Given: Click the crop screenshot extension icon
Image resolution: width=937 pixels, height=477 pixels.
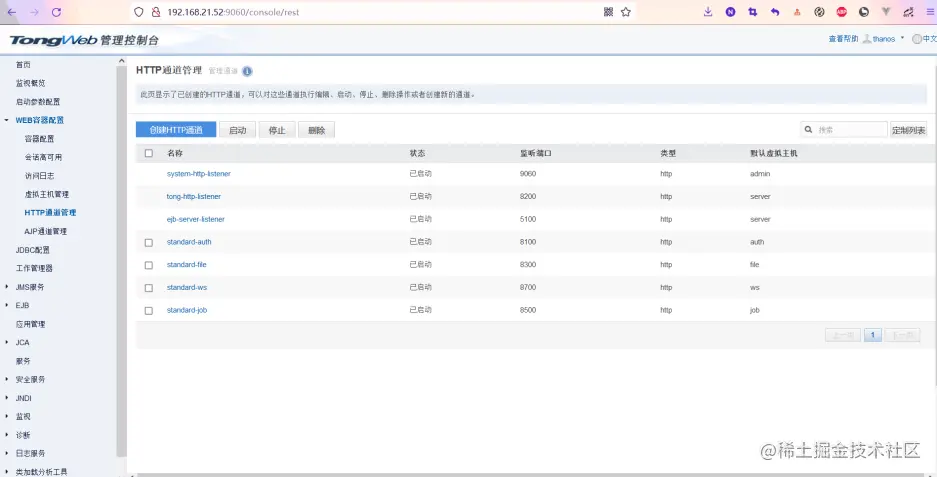Looking at the screenshot, I should tap(752, 12).
